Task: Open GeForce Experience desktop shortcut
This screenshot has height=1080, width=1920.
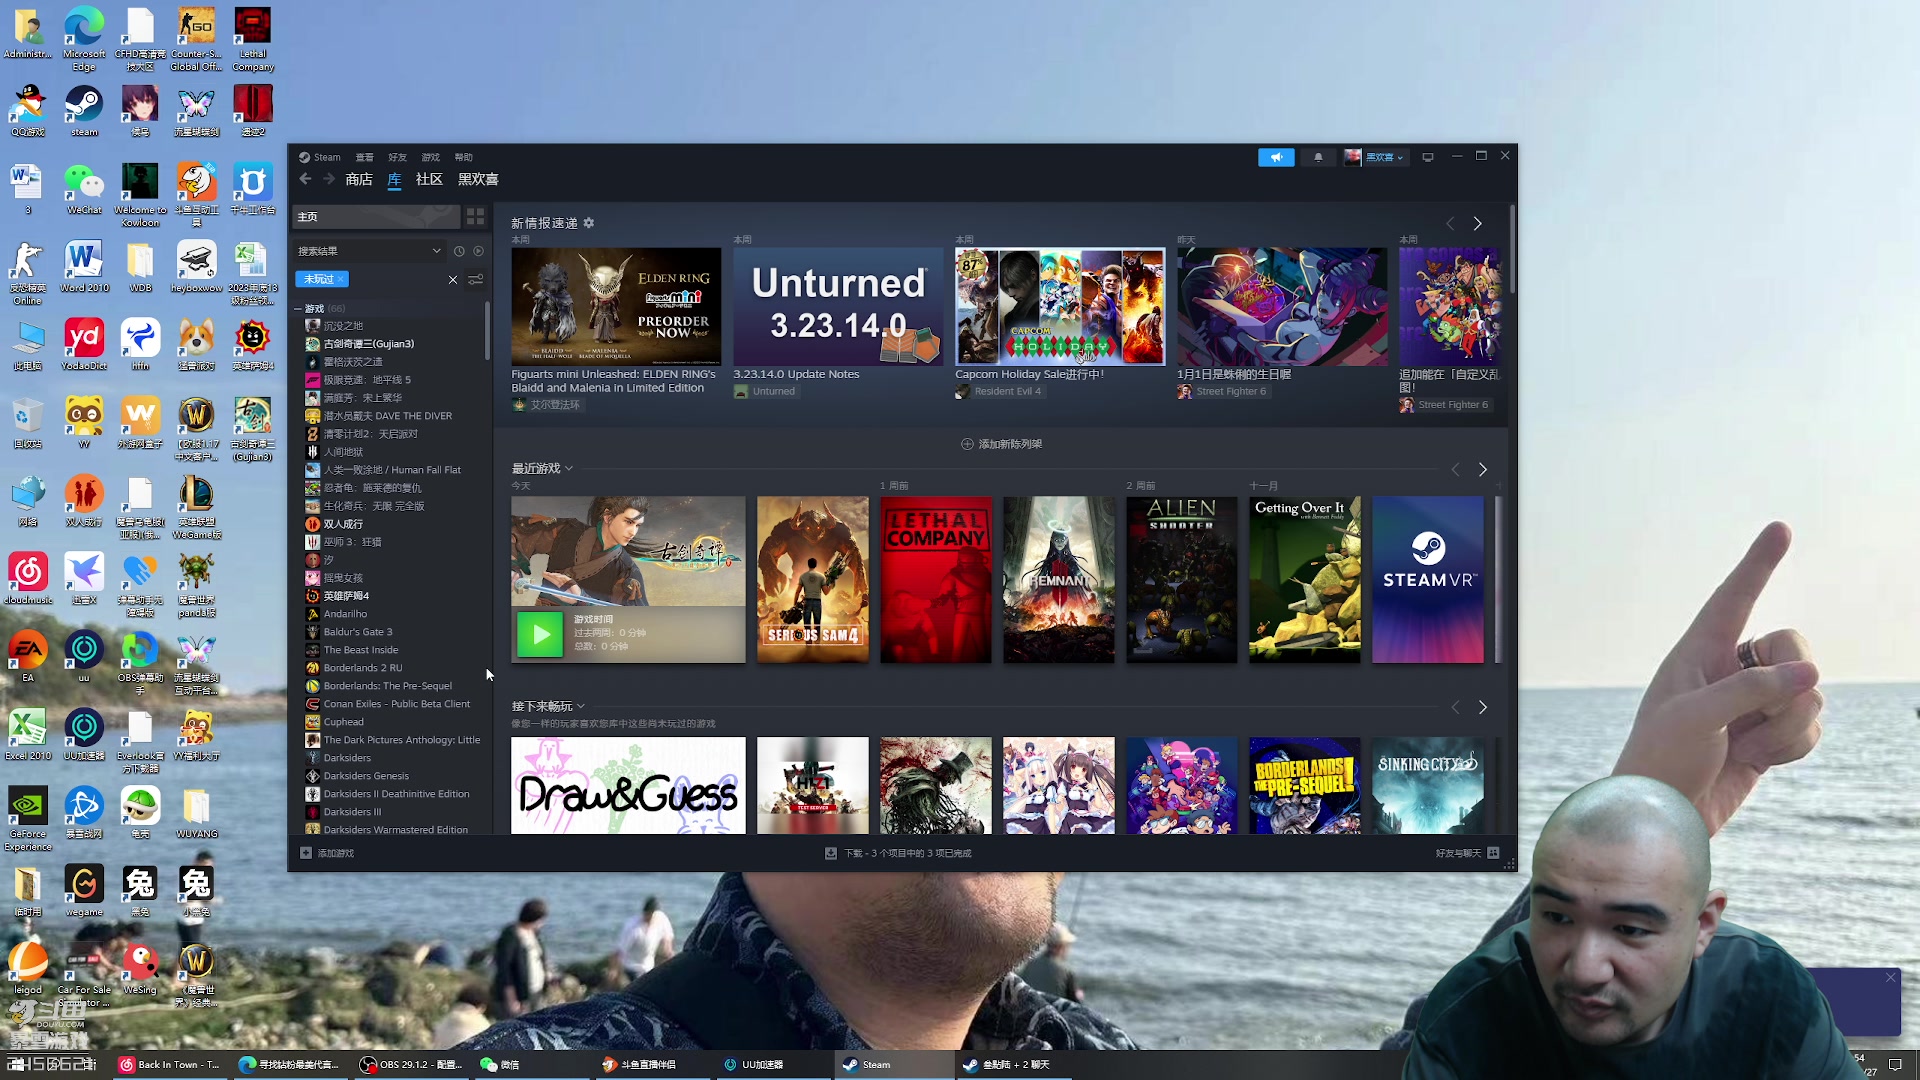Action: [28, 819]
